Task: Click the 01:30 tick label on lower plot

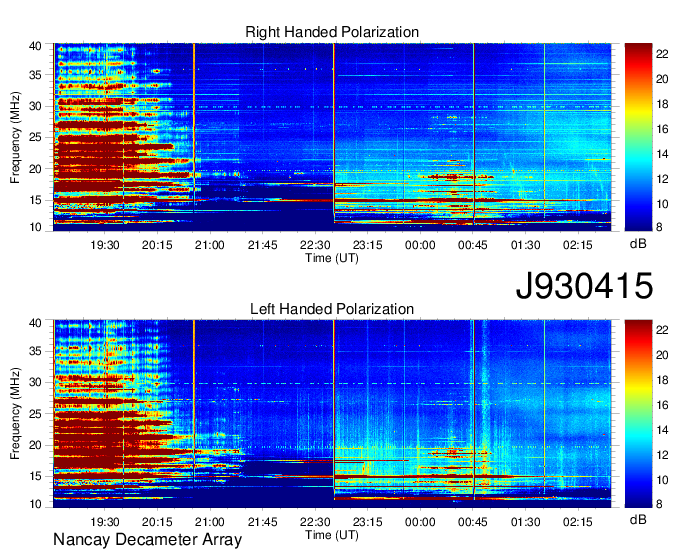Action: coord(526,522)
